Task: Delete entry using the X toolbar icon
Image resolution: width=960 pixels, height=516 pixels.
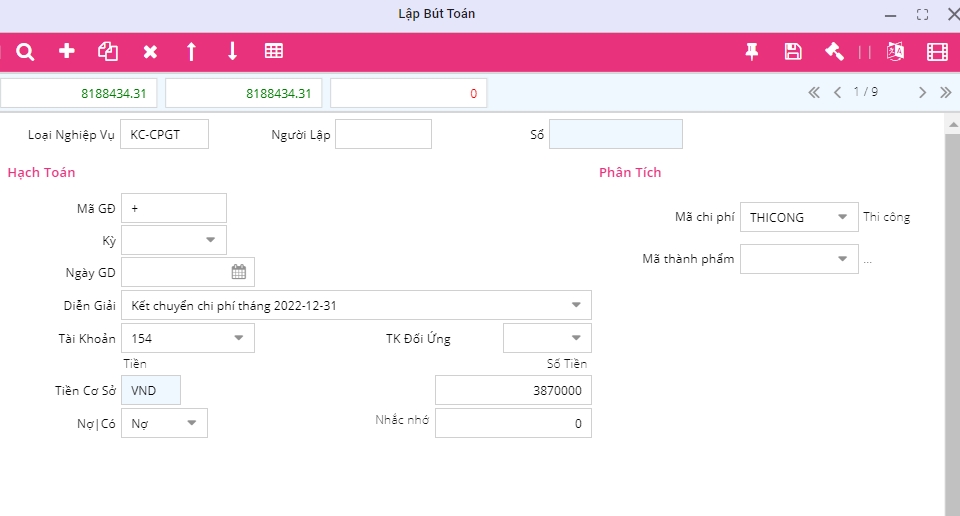Action: pyautogui.click(x=150, y=51)
